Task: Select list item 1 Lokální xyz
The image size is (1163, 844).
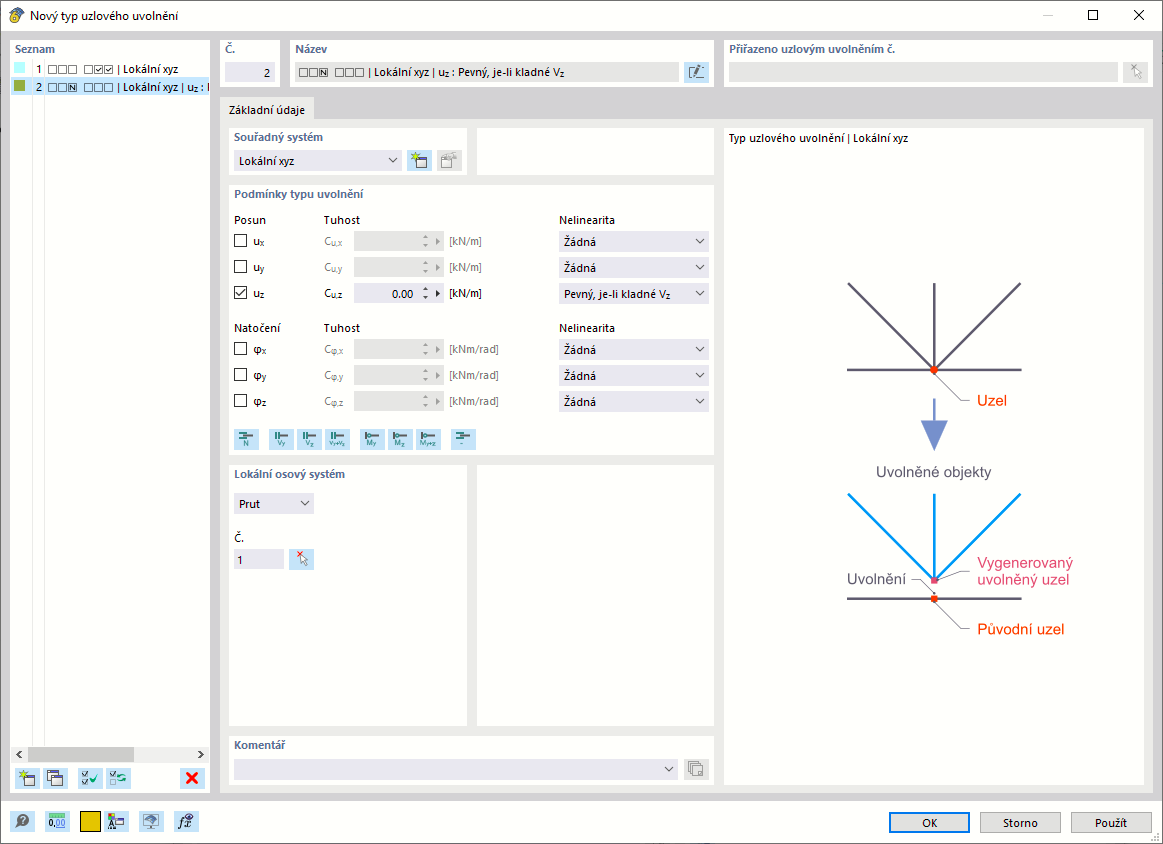Action: tap(111, 69)
